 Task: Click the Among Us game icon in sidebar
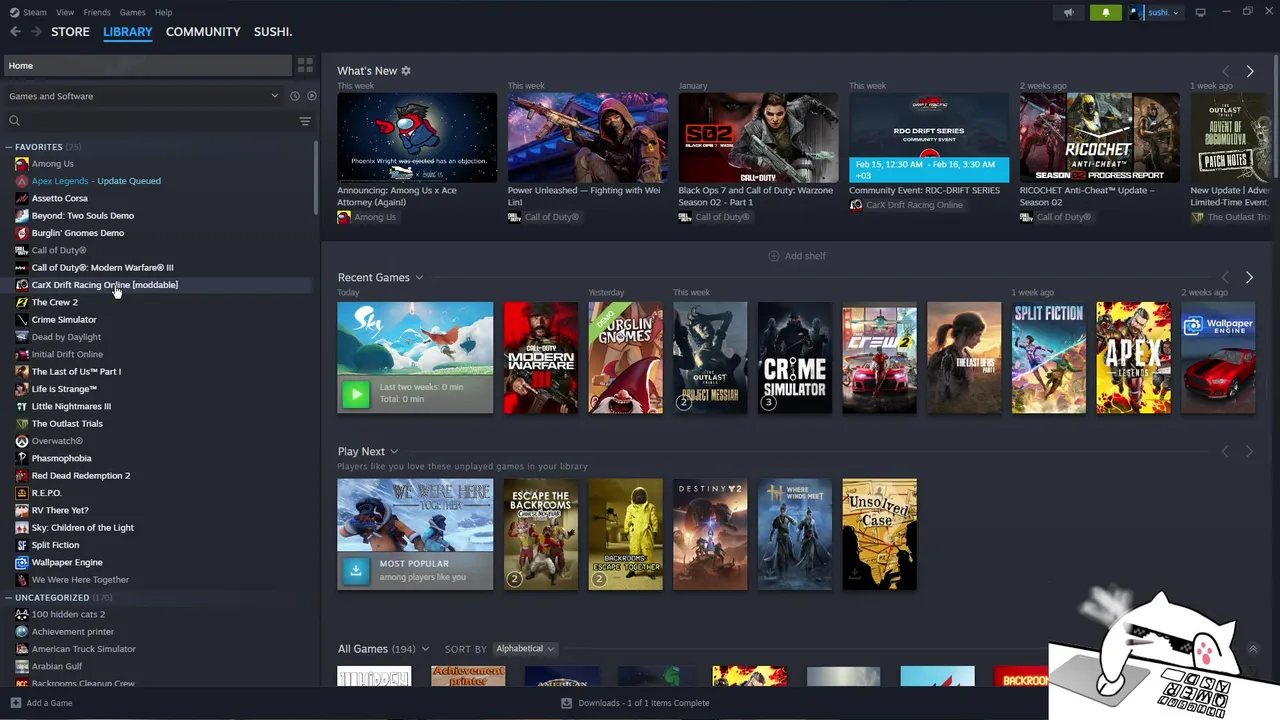[22, 164]
